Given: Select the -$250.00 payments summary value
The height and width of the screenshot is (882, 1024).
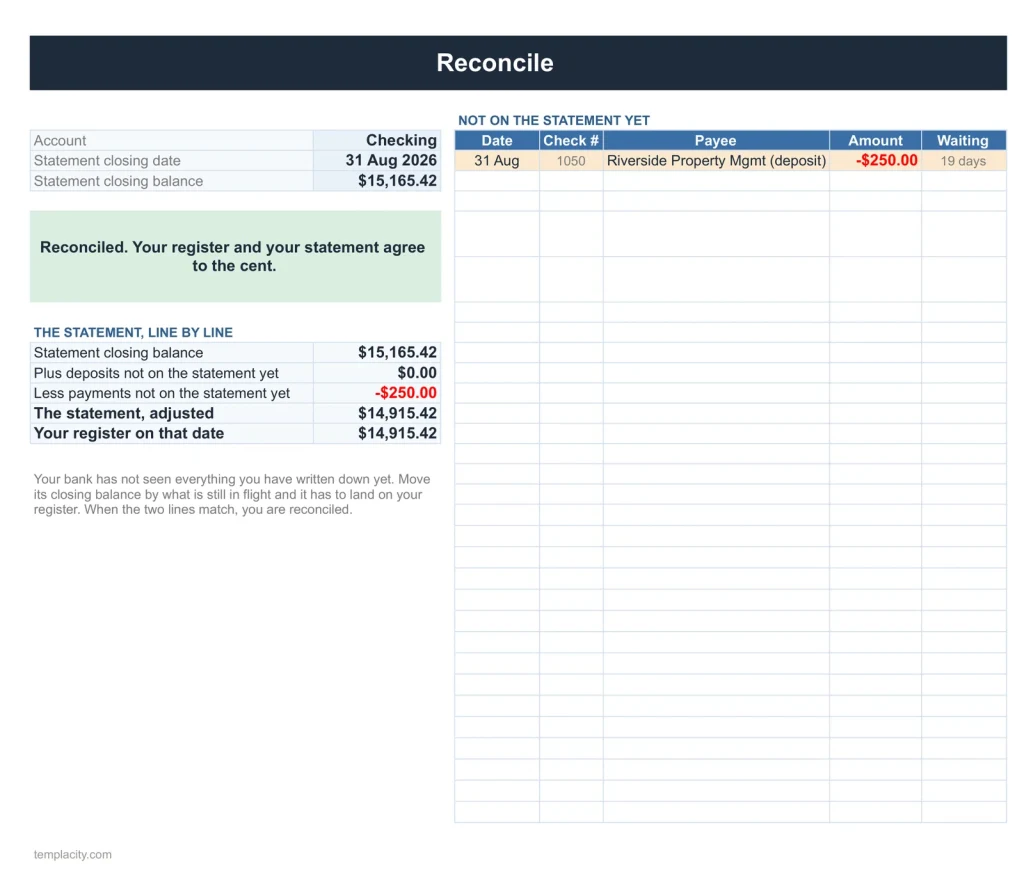Looking at the screenshot, I should pyautogui.click(x=377, y=393).
